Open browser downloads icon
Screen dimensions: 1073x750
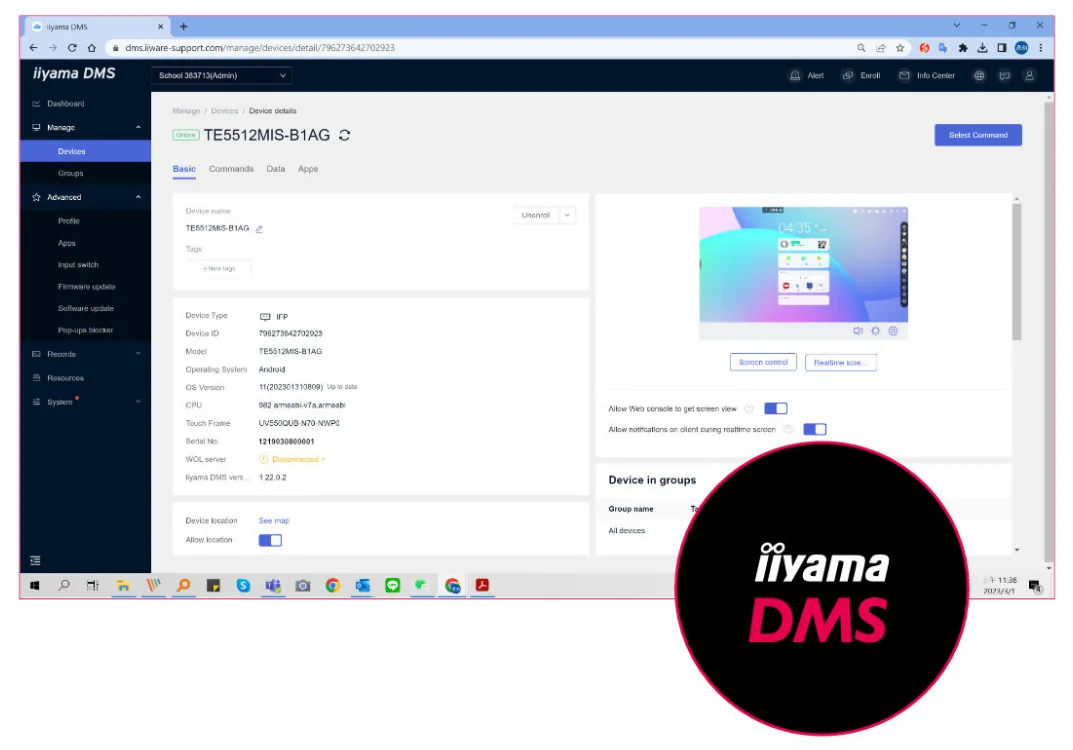[982, 48]
